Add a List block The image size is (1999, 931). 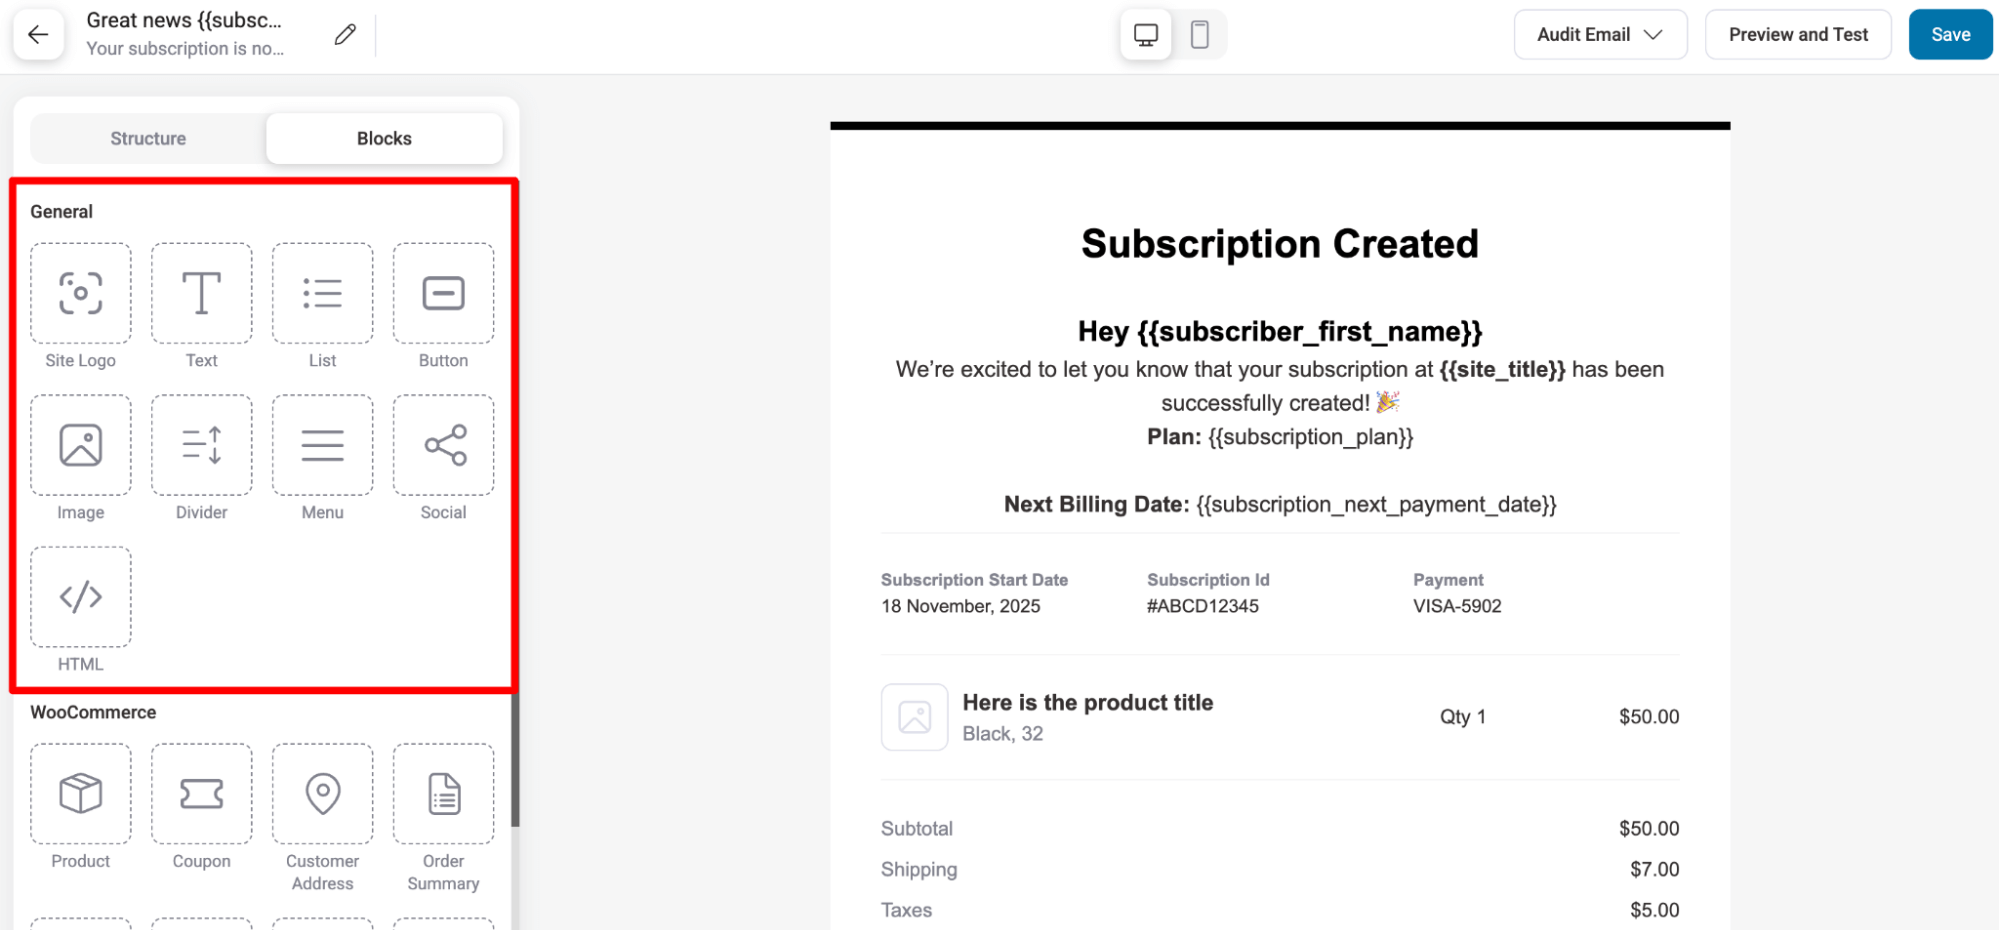[x=322, y=294]
